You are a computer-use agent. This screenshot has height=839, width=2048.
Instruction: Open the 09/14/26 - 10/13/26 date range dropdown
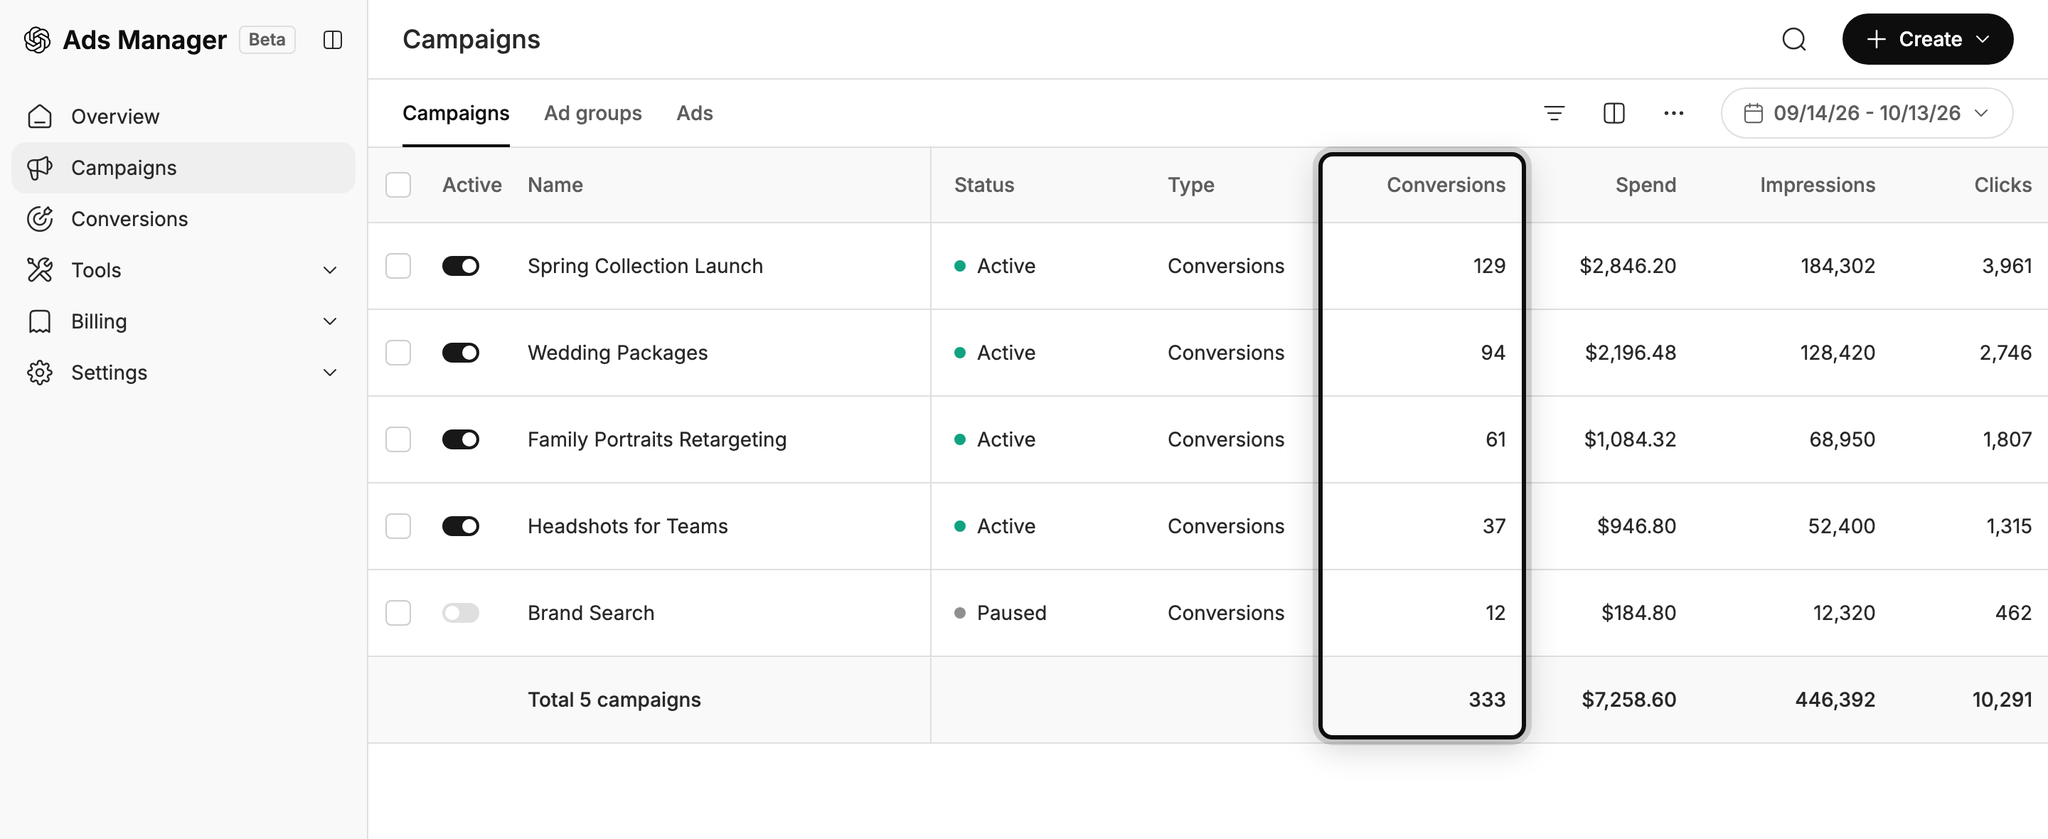(1867, 113)
